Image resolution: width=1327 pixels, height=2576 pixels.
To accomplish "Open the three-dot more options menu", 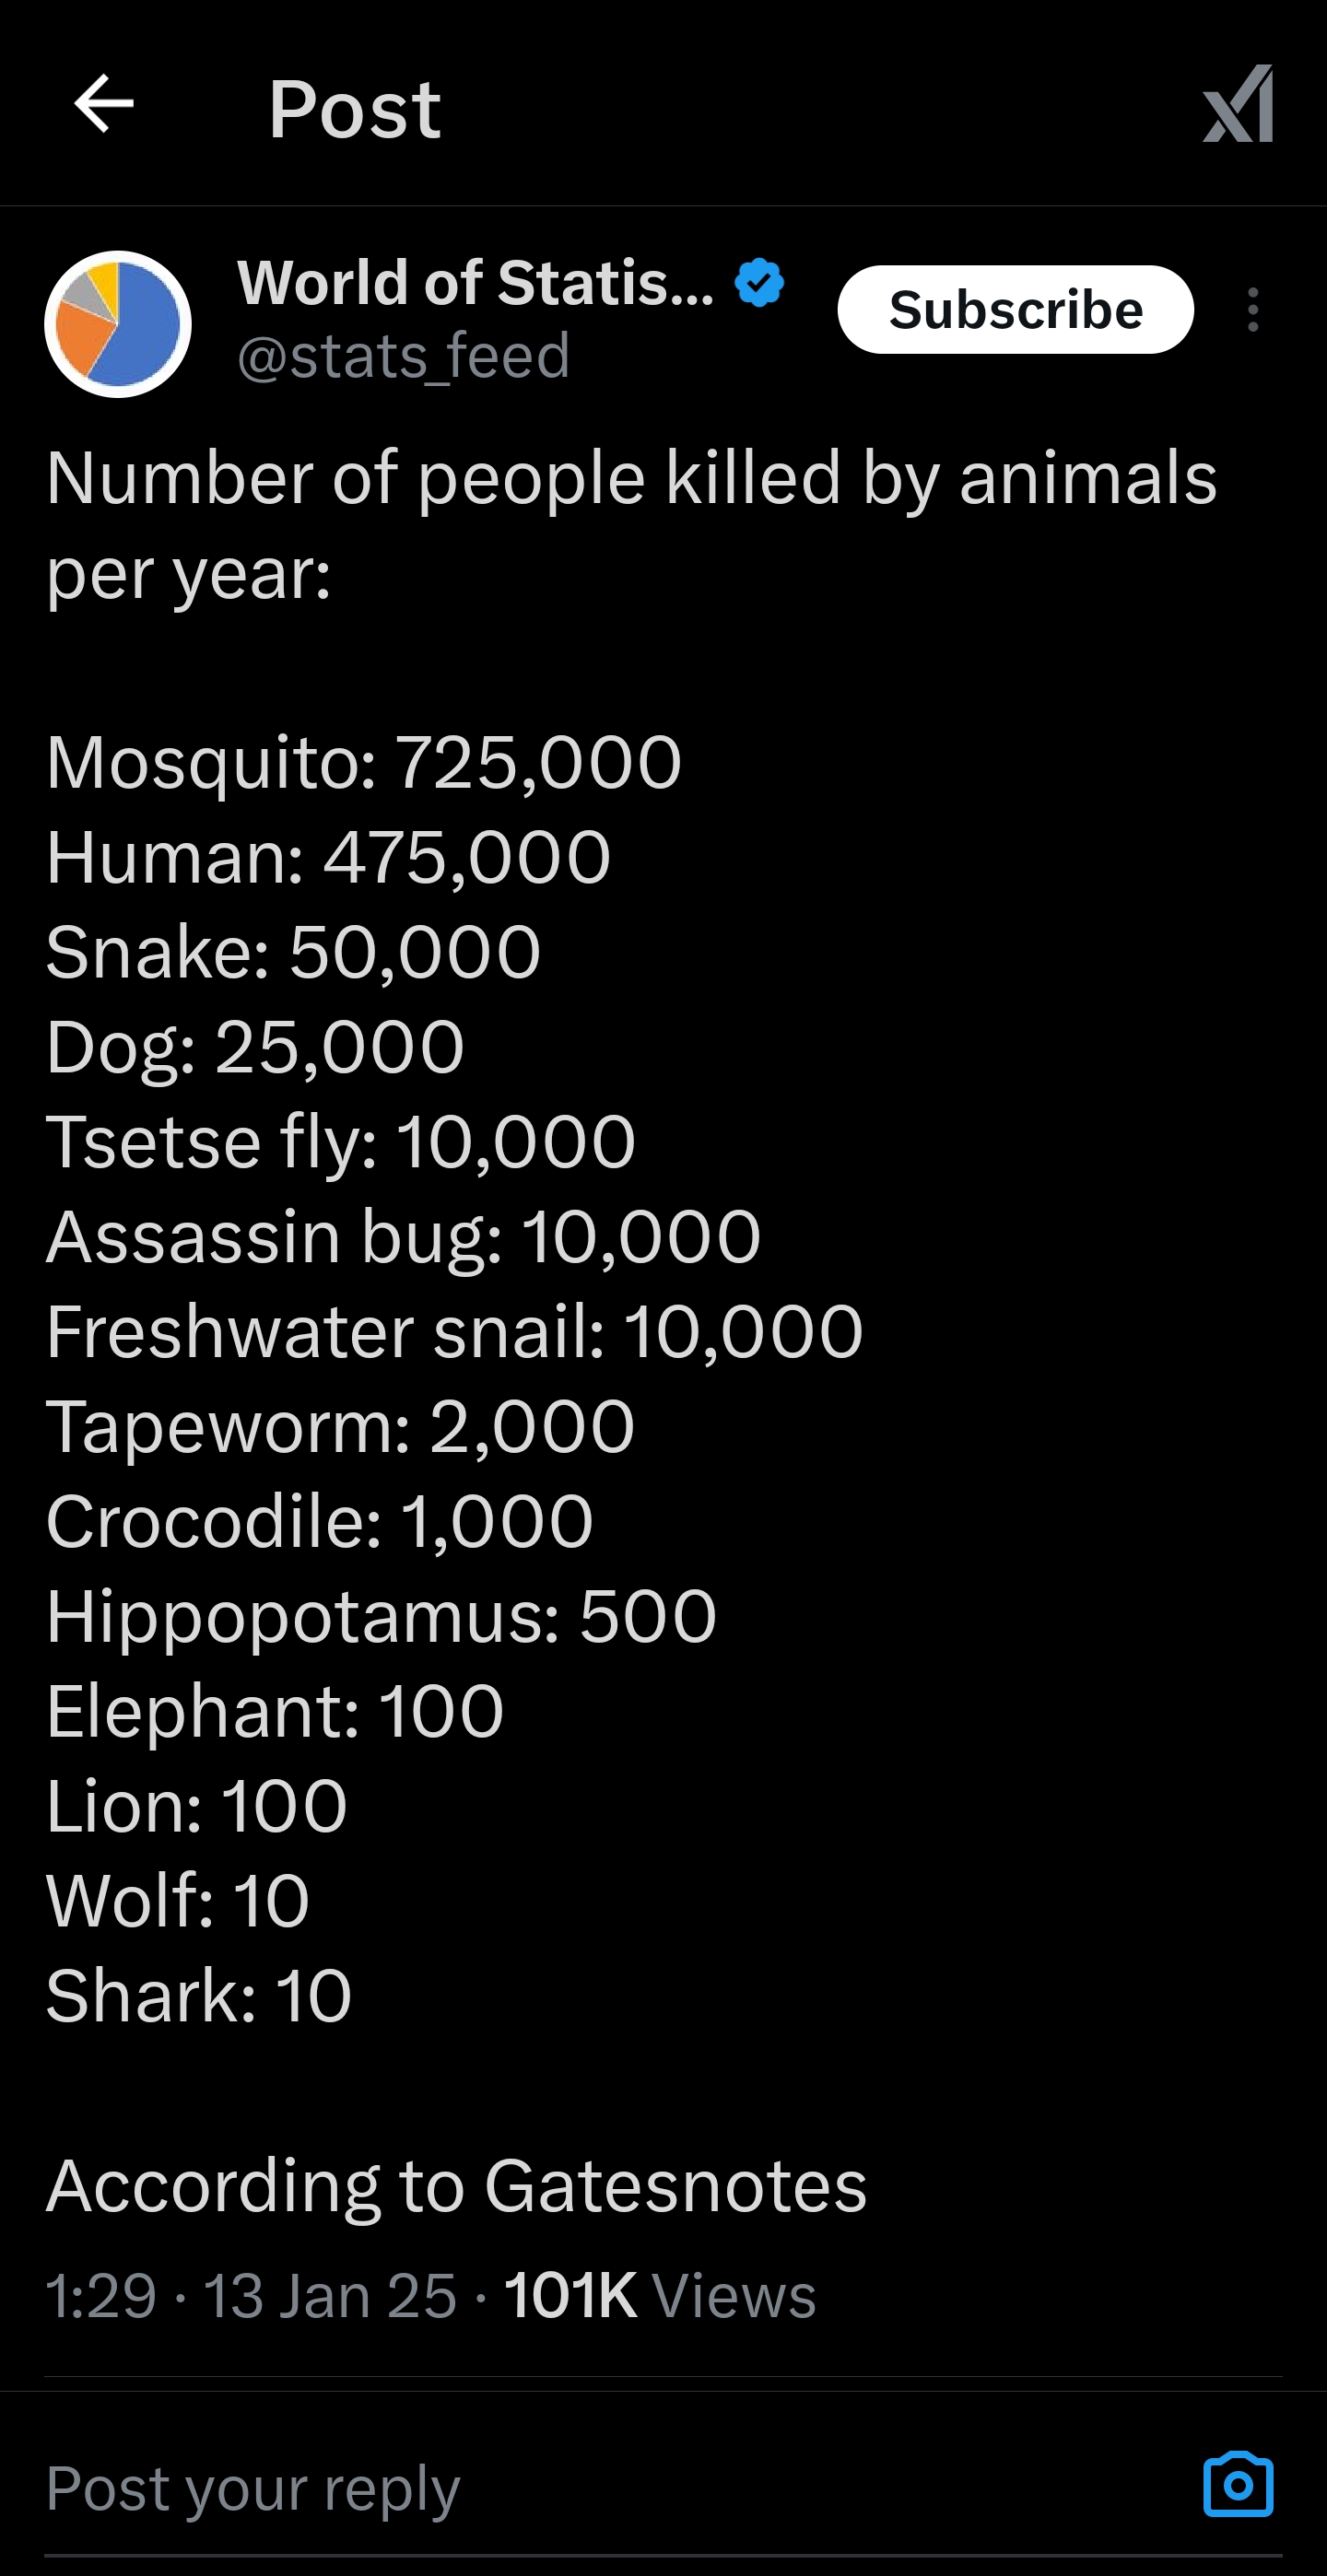I will (1252, 310).
